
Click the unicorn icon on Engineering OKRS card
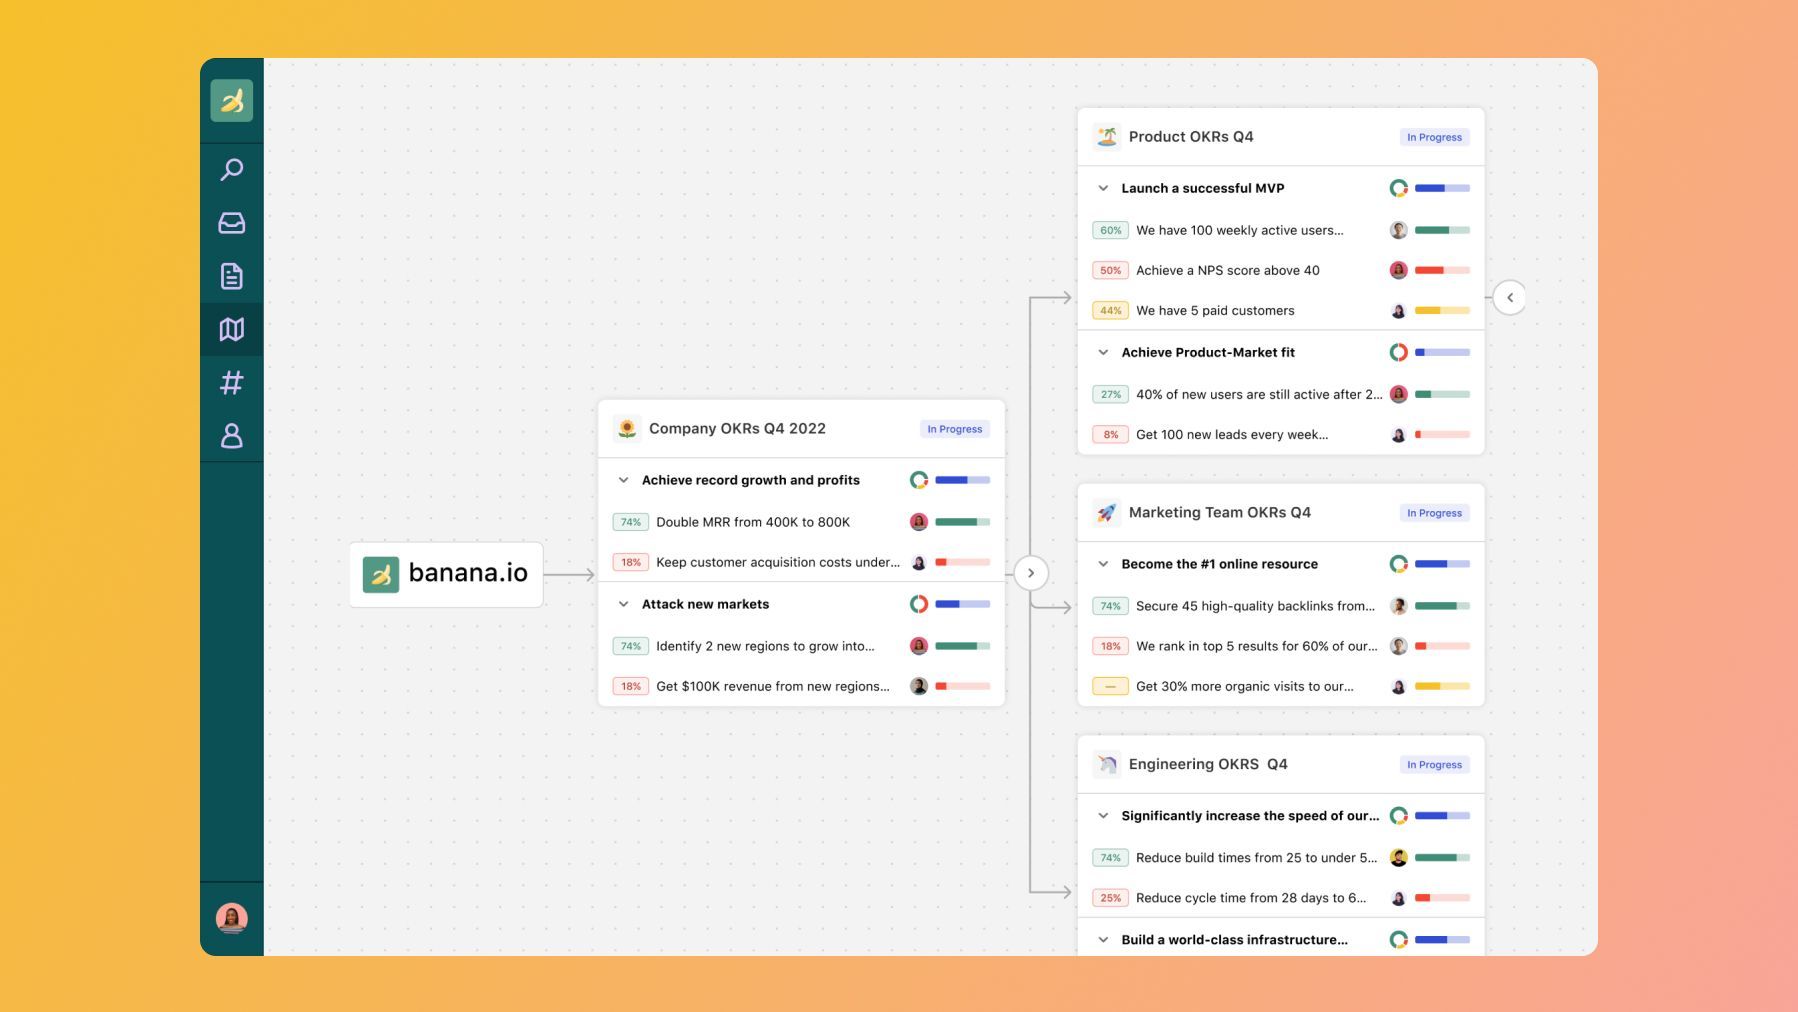(x=1107, y=765)
